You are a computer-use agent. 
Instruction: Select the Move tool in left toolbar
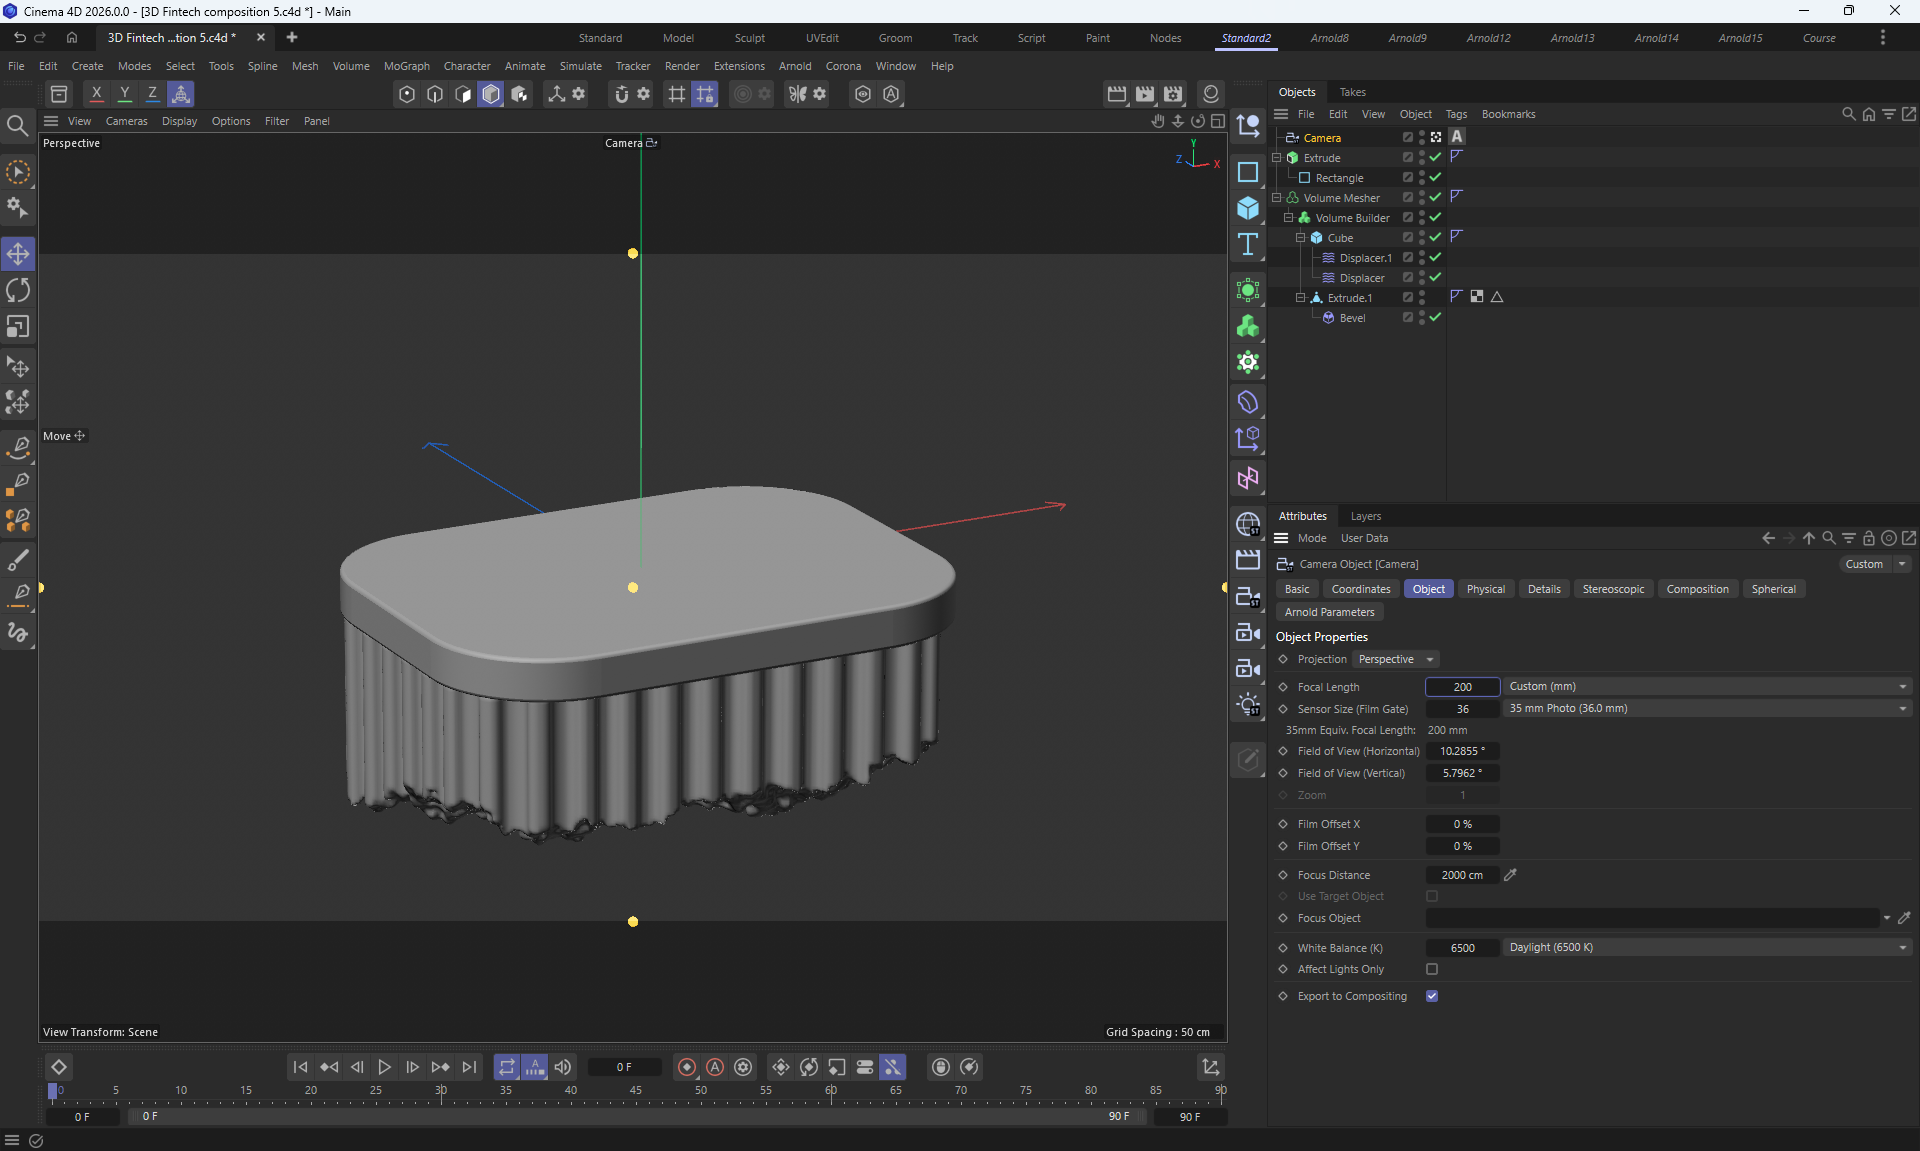coord(18,254)
